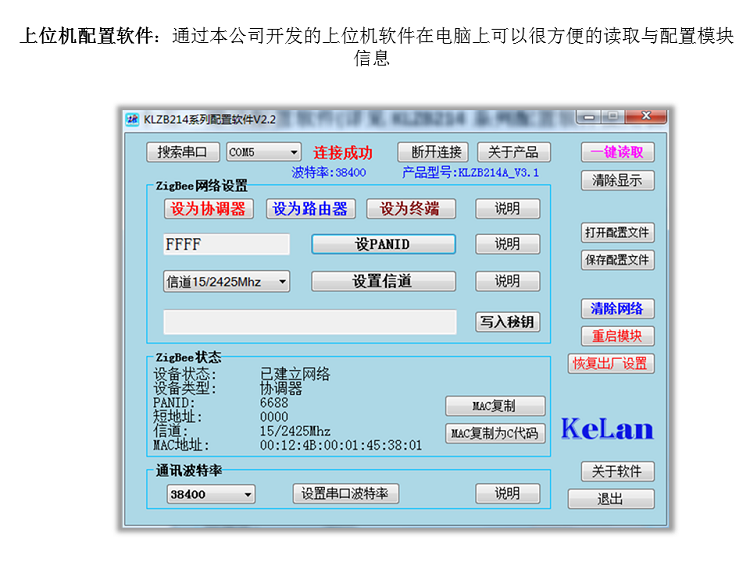Open the 38400 baud rate dropdown
Screen dimensions: 750x562
(x=211, y=494)
